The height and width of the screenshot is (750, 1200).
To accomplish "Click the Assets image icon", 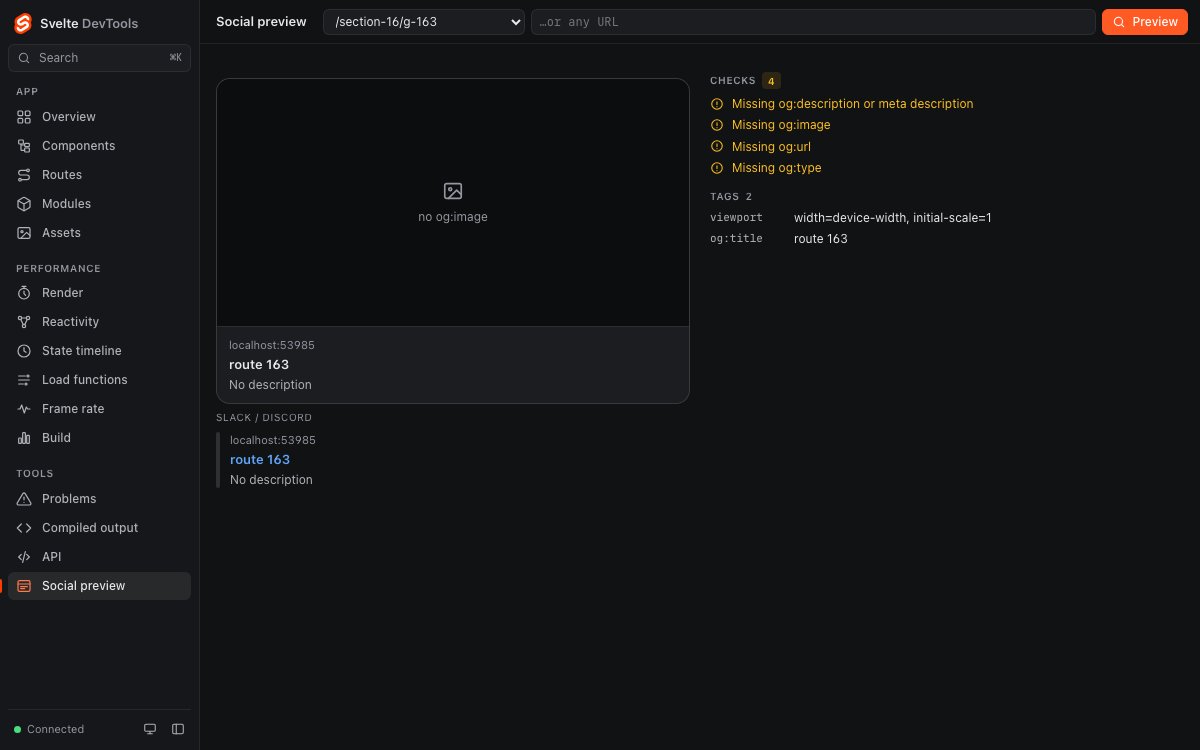I will [x=24, y=233].
